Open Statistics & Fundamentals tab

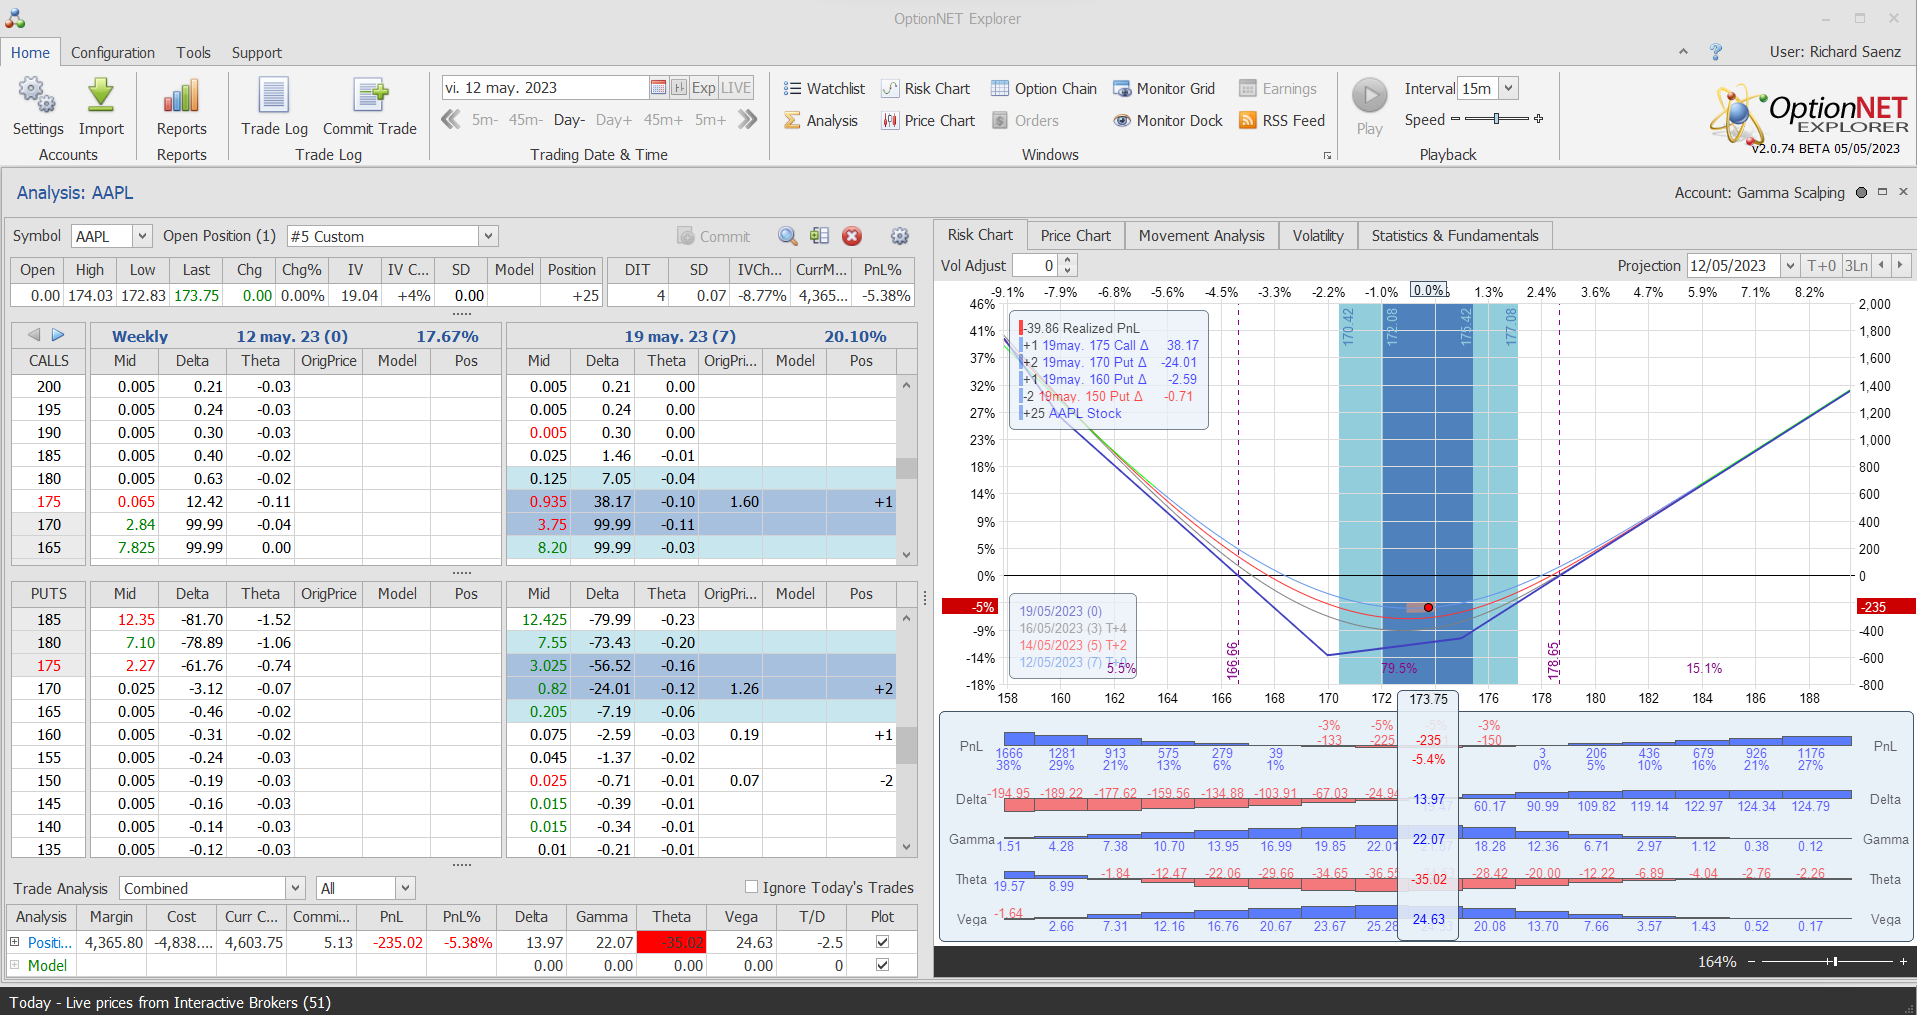1454,235
